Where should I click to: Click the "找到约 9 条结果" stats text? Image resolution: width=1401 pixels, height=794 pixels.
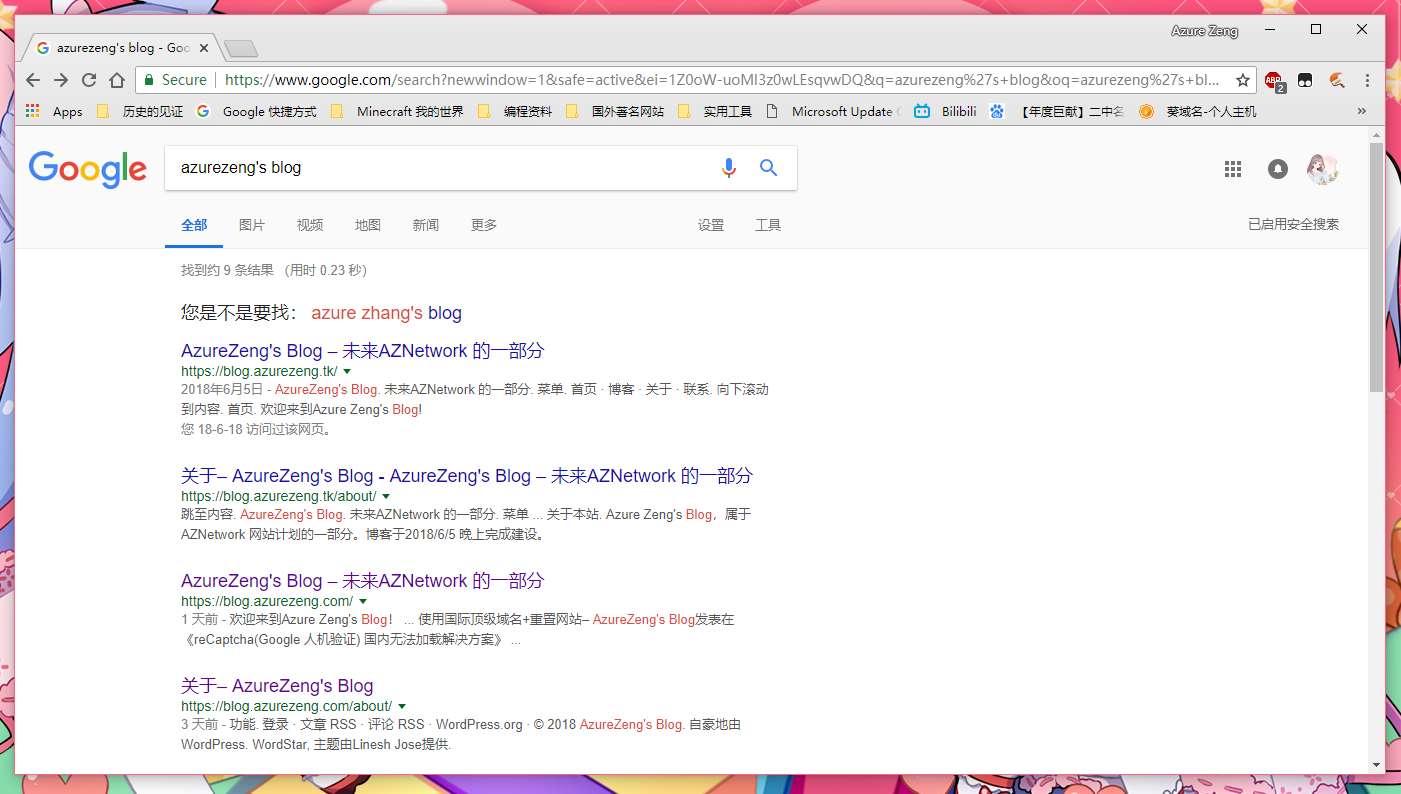click(x=227, y=270)
